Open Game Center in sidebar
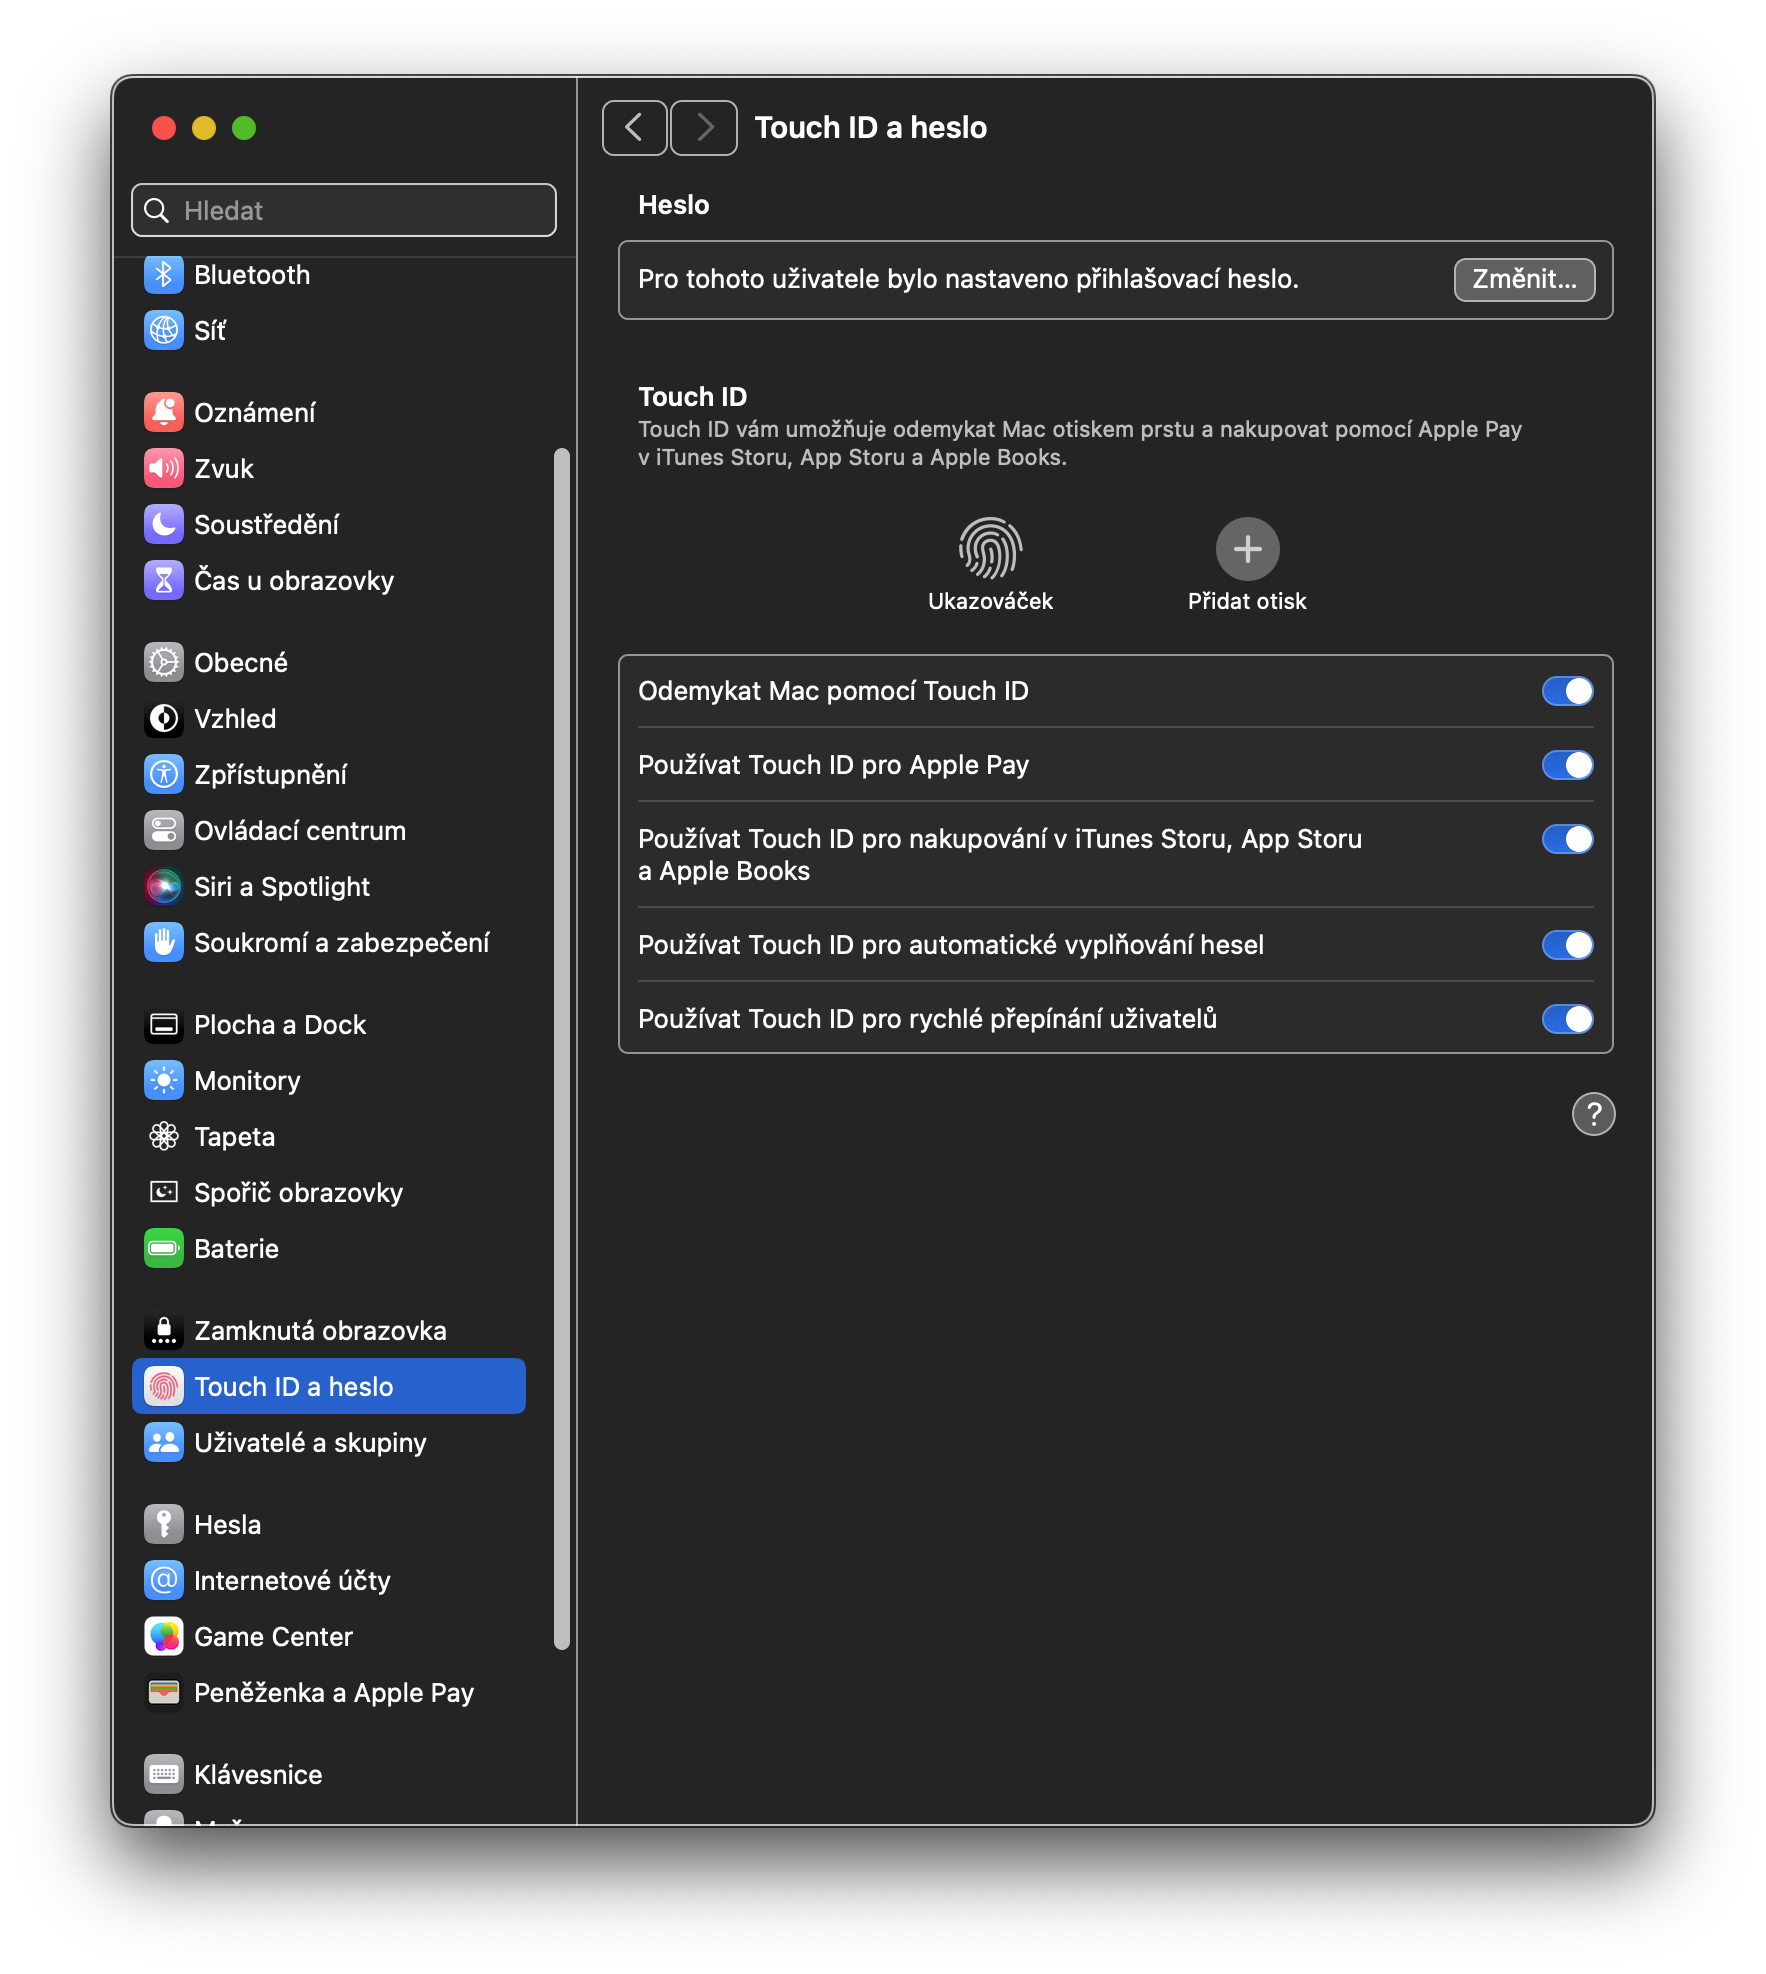 [273, 1637]
